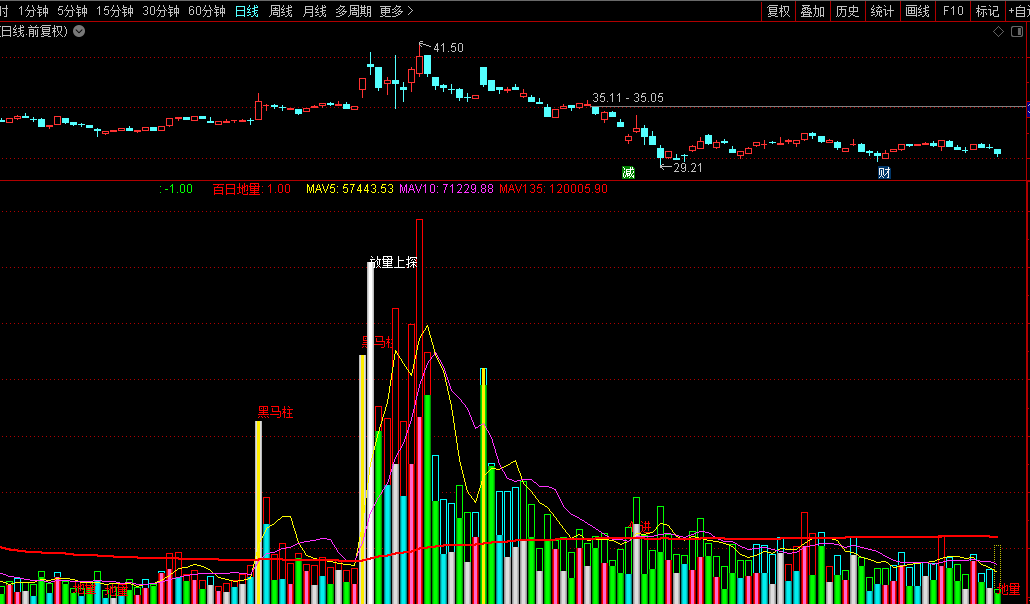This screenshot has width=1030, height=604.
Task: Open the 多周期 multi-period view
Action: pyautogui.click(x=353, y=11)
